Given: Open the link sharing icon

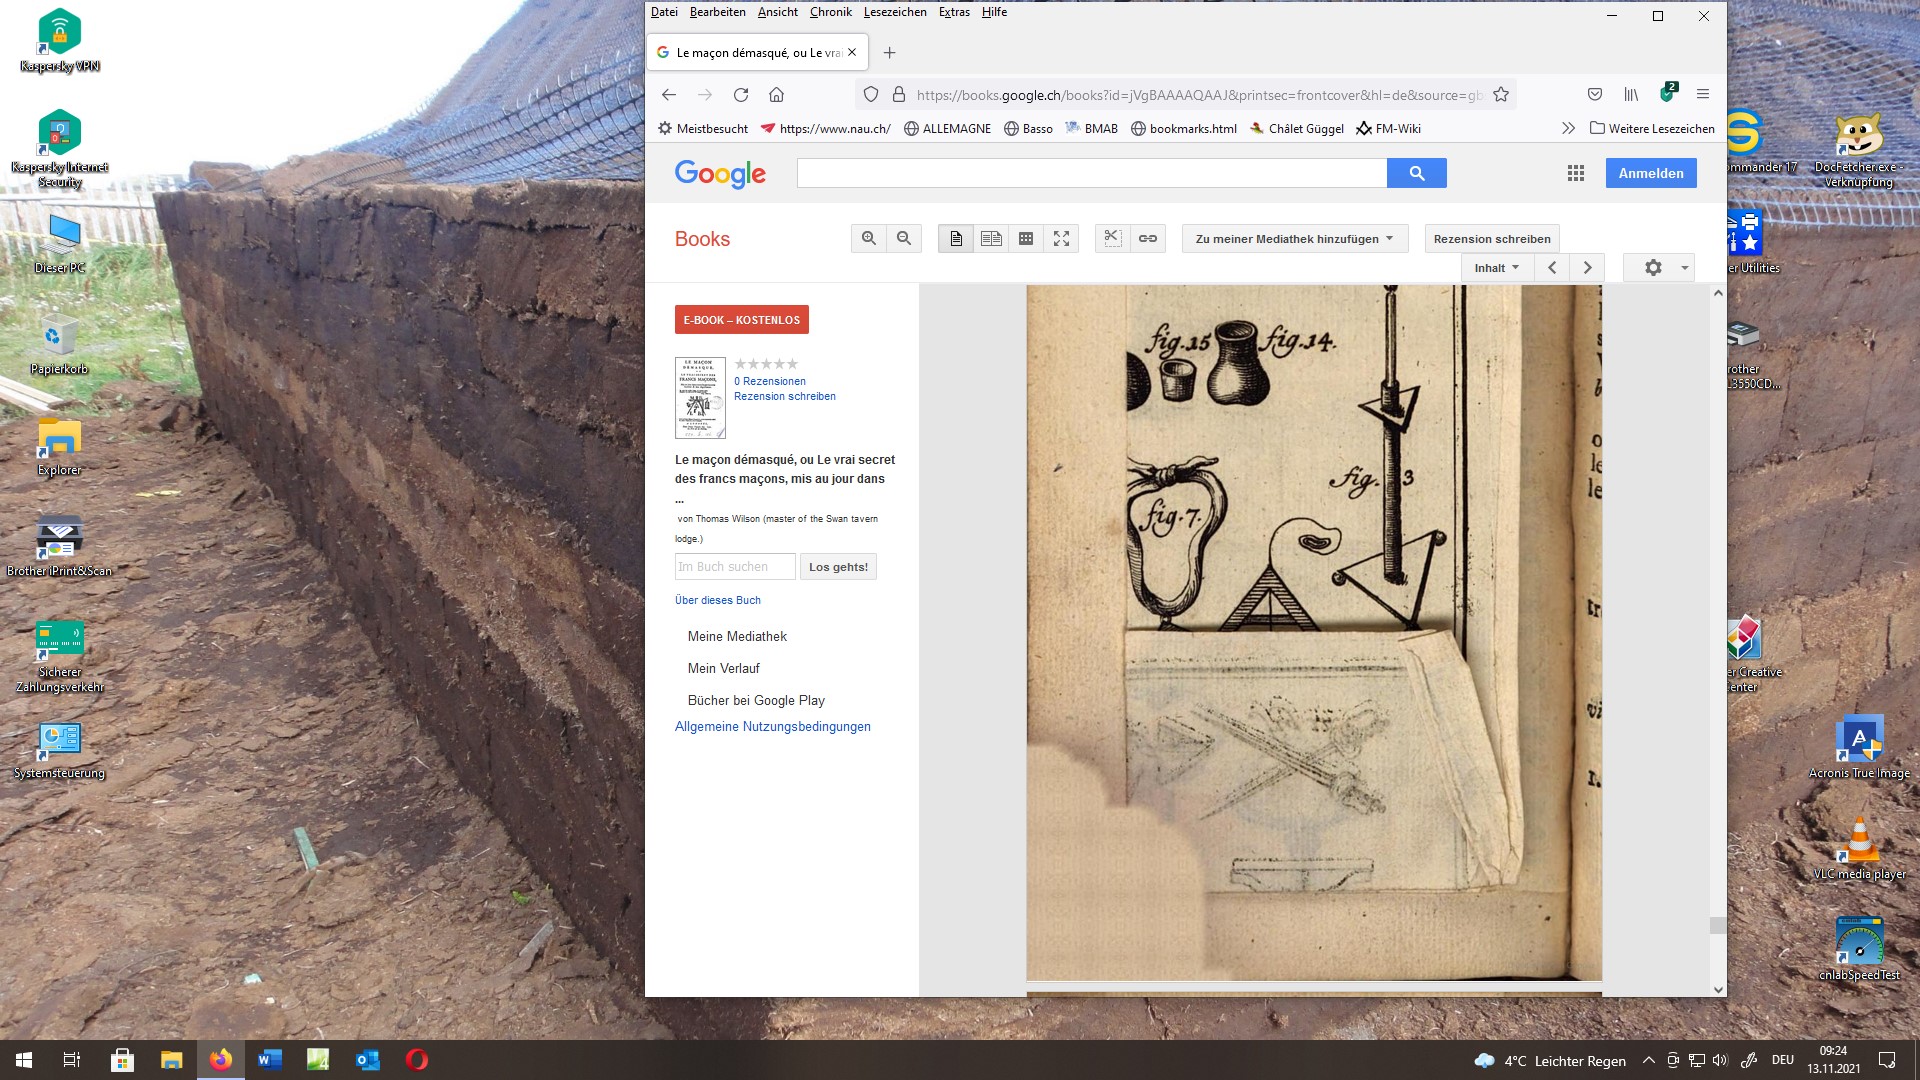Looking at the screenshot, I should tap(1148, 239).
